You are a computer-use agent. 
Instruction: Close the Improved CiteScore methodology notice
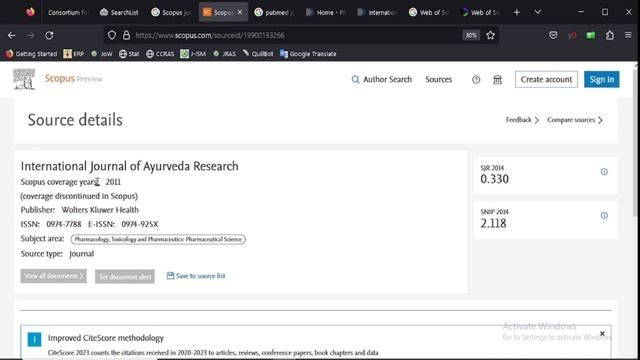coord(602,333)
